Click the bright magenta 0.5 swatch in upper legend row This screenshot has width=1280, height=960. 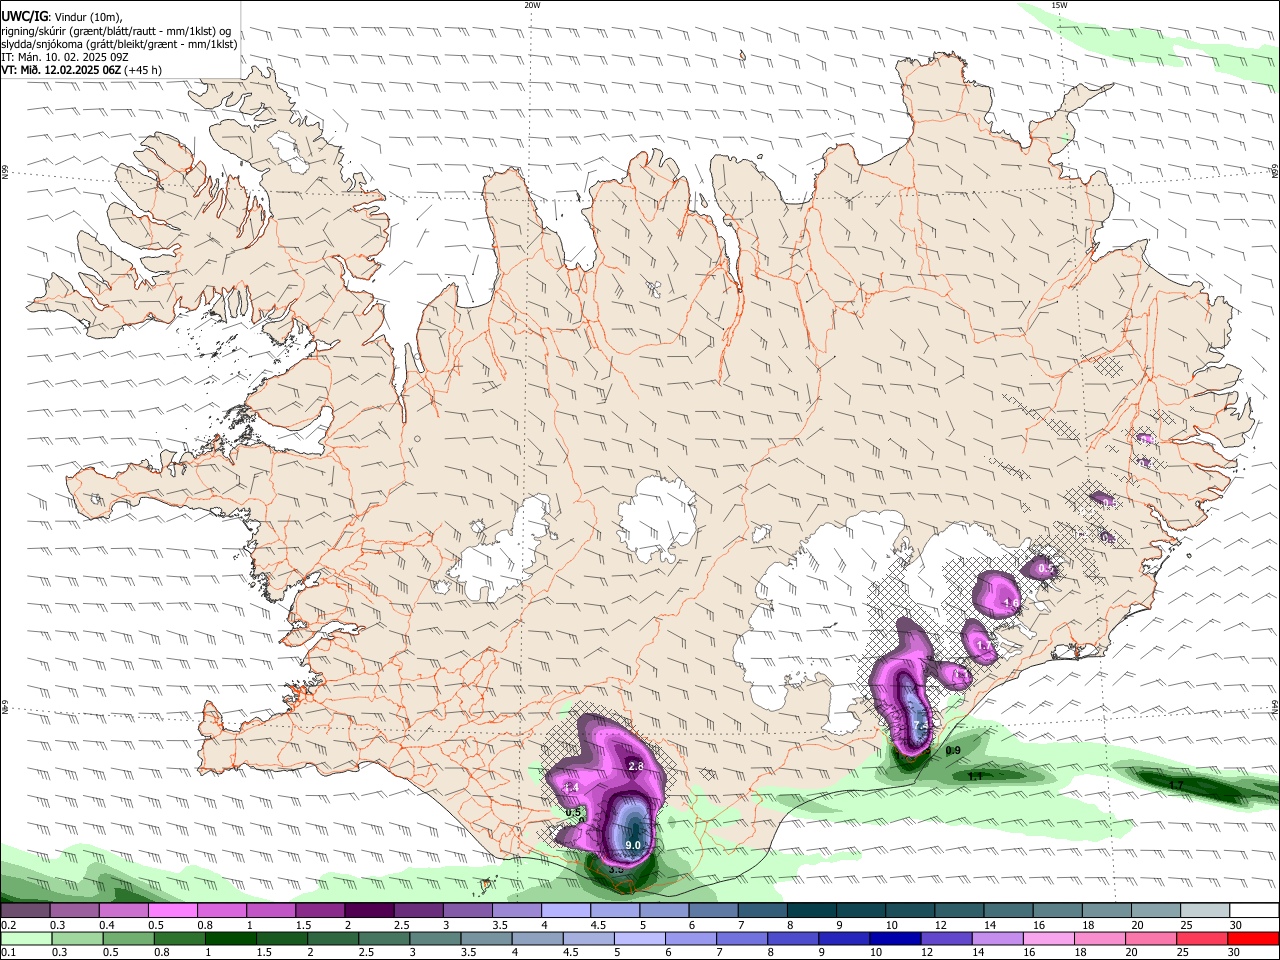pyautogui.click(x=172, y=910)
